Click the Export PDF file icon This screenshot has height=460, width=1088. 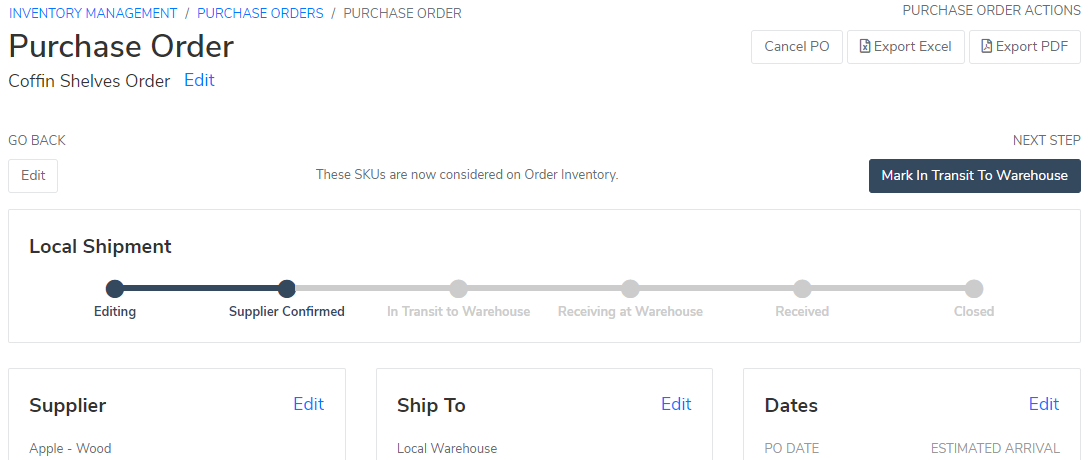click(986, 47)
